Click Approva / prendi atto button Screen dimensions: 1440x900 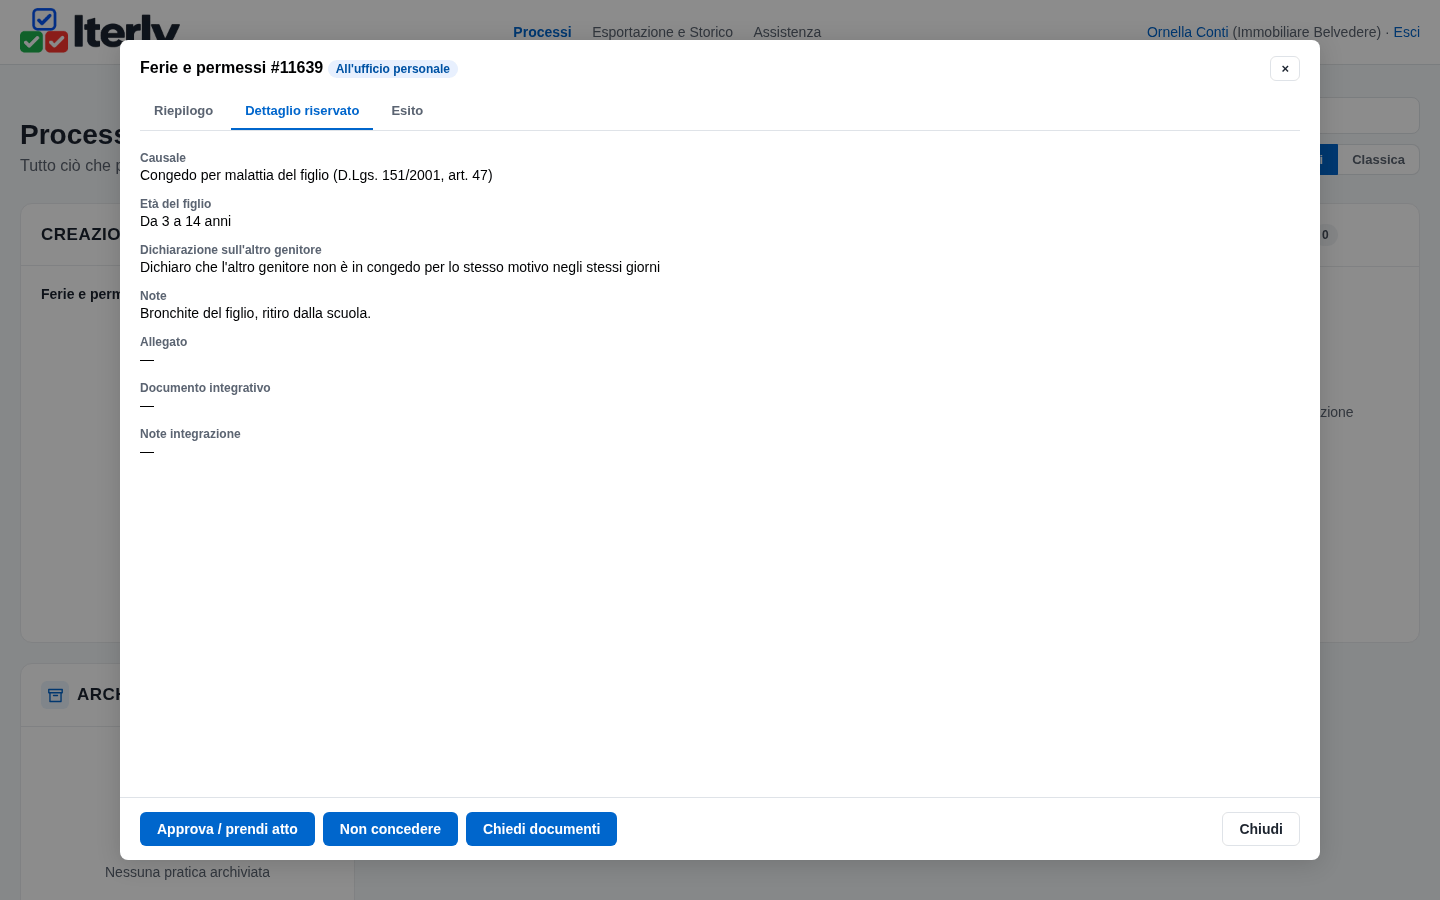coord(227,829)
